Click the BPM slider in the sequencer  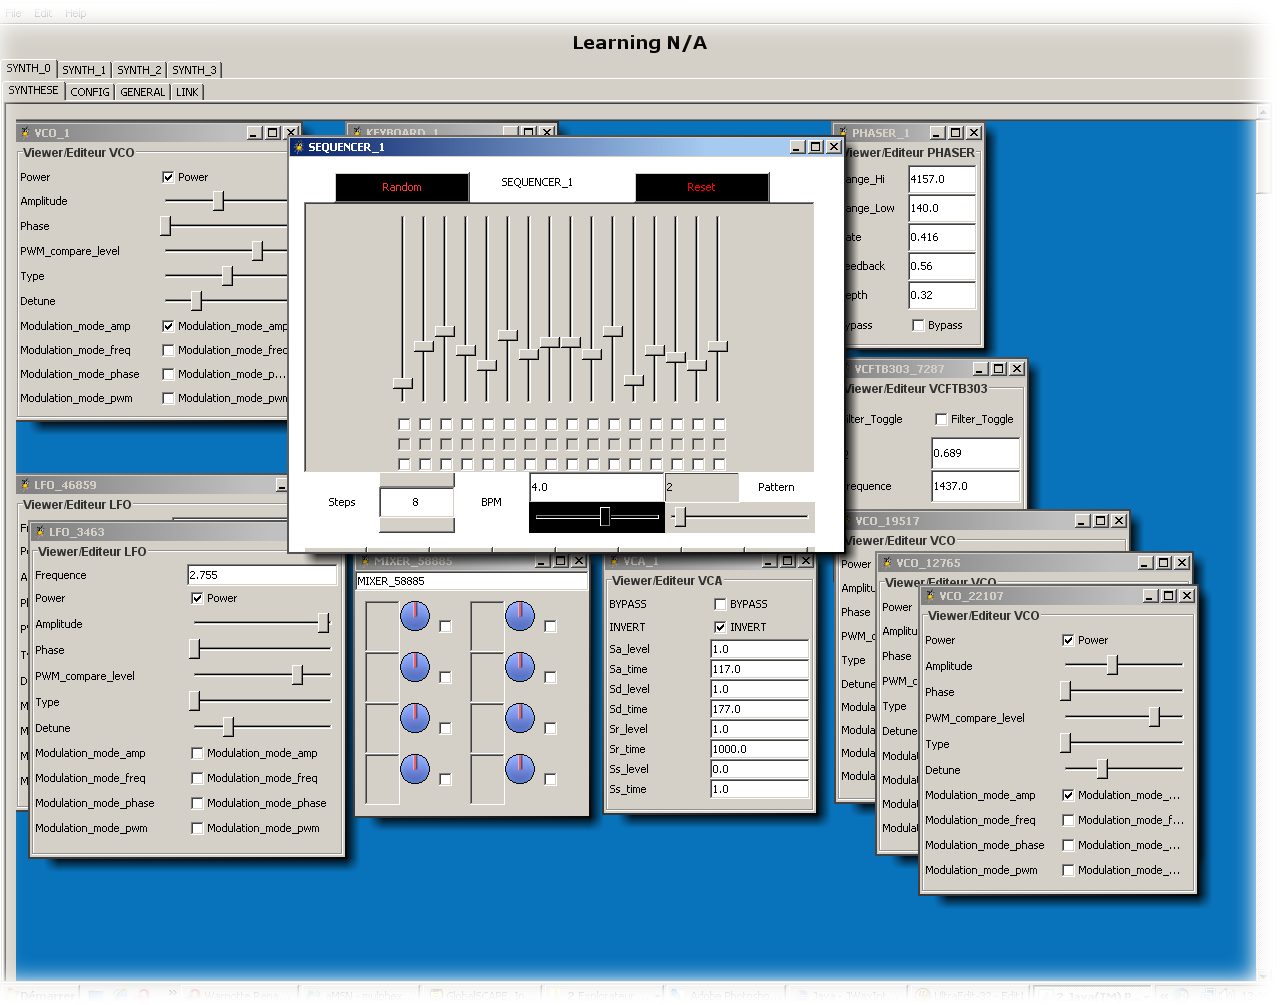click(605, 517)
